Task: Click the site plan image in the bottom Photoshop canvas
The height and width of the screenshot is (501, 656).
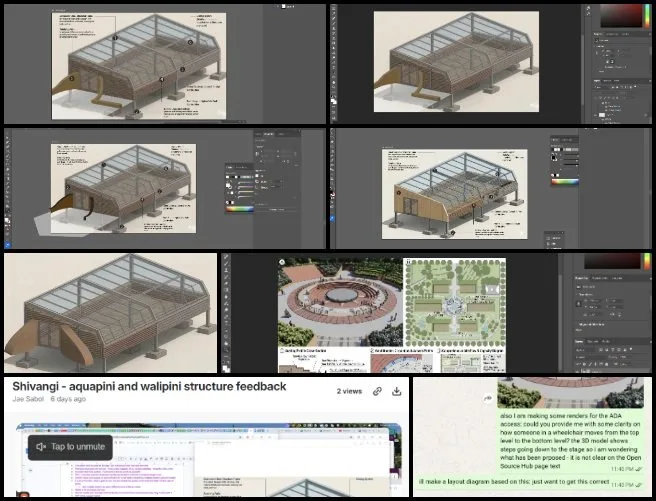Action: click(454, 303)
